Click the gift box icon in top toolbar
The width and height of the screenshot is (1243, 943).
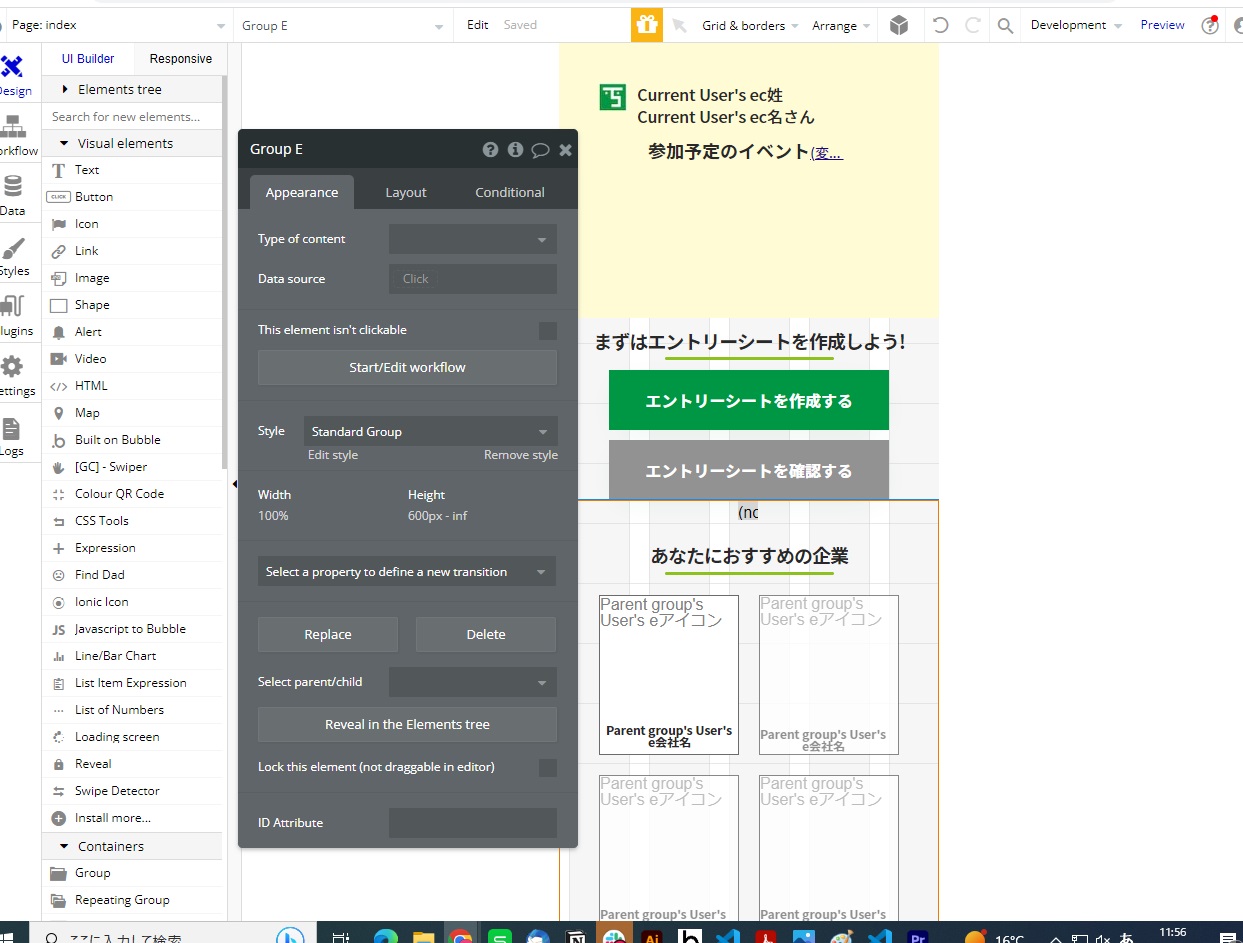tap(646, 25)
